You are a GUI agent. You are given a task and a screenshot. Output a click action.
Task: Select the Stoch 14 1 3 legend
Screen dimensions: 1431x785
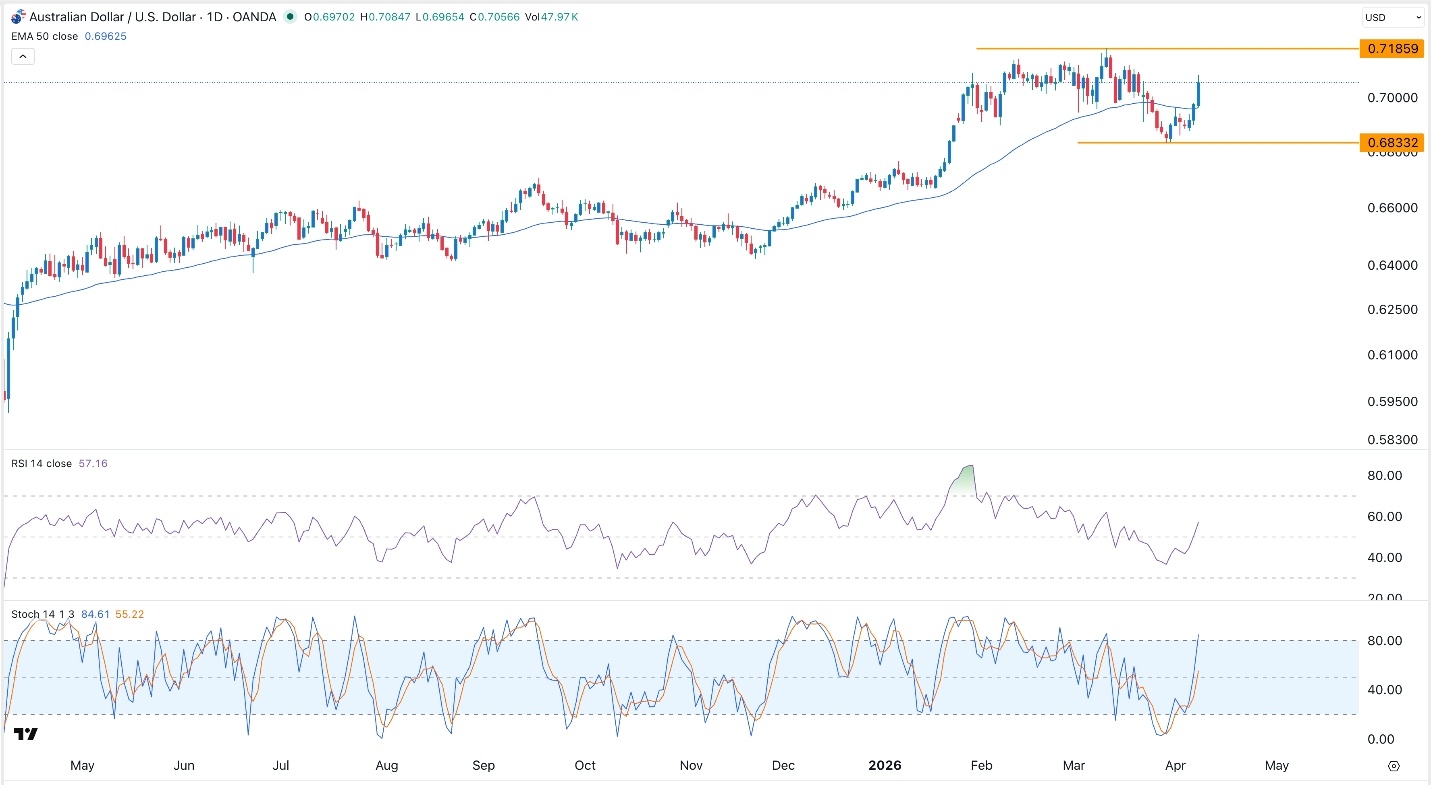coord(40,614)
